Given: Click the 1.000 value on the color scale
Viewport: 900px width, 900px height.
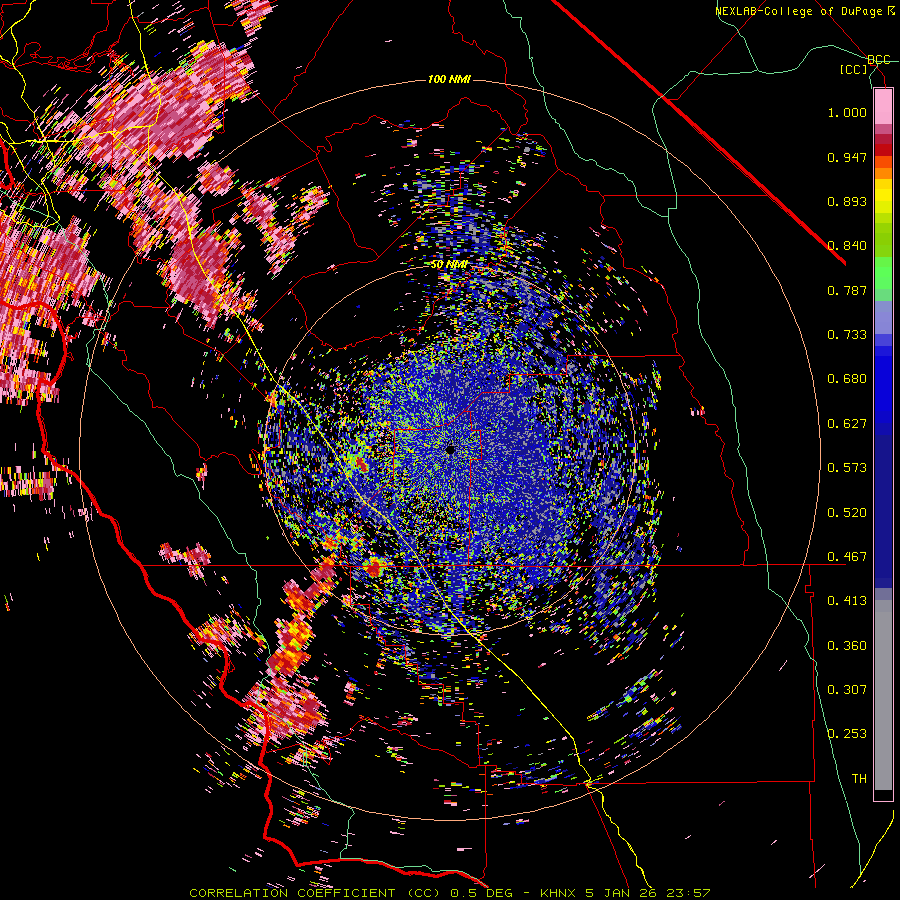Looking at the screenshot, I should [x=847, y=112].
